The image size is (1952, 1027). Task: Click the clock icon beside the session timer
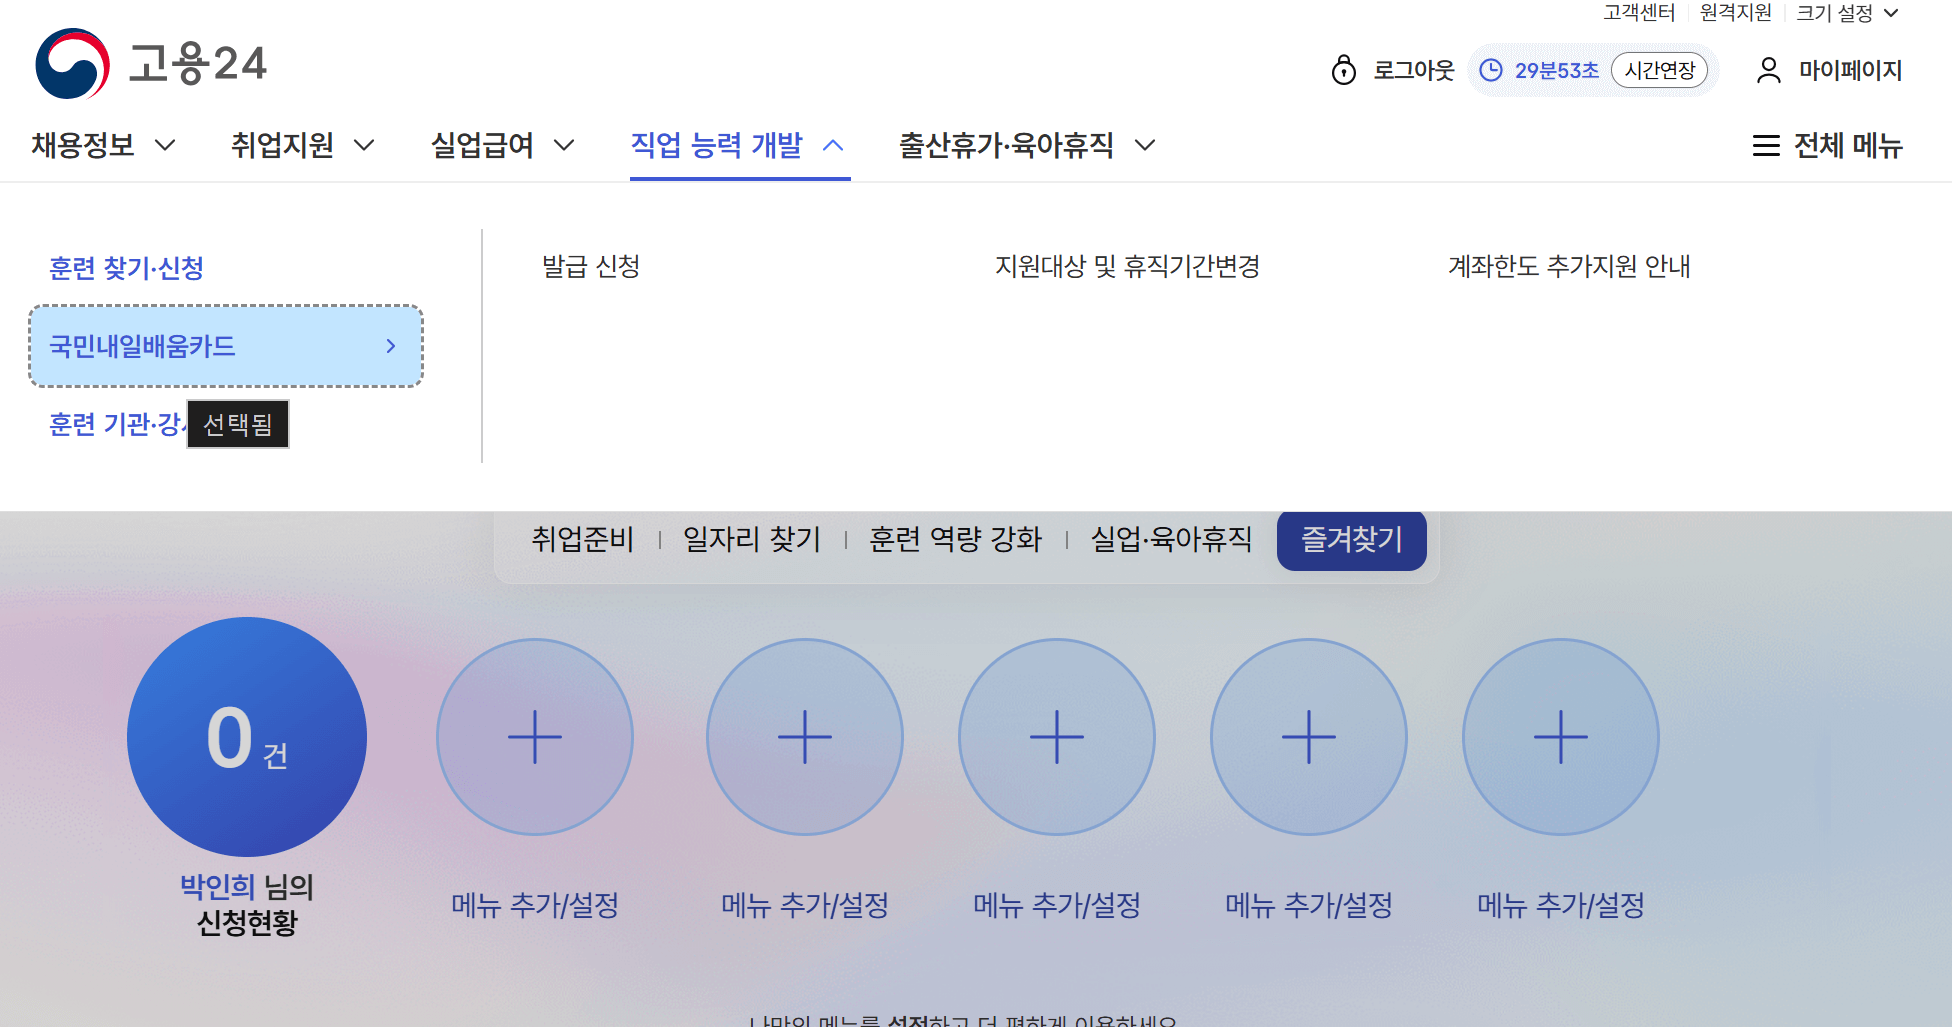pyautogui.click(x=1492, y=70)
